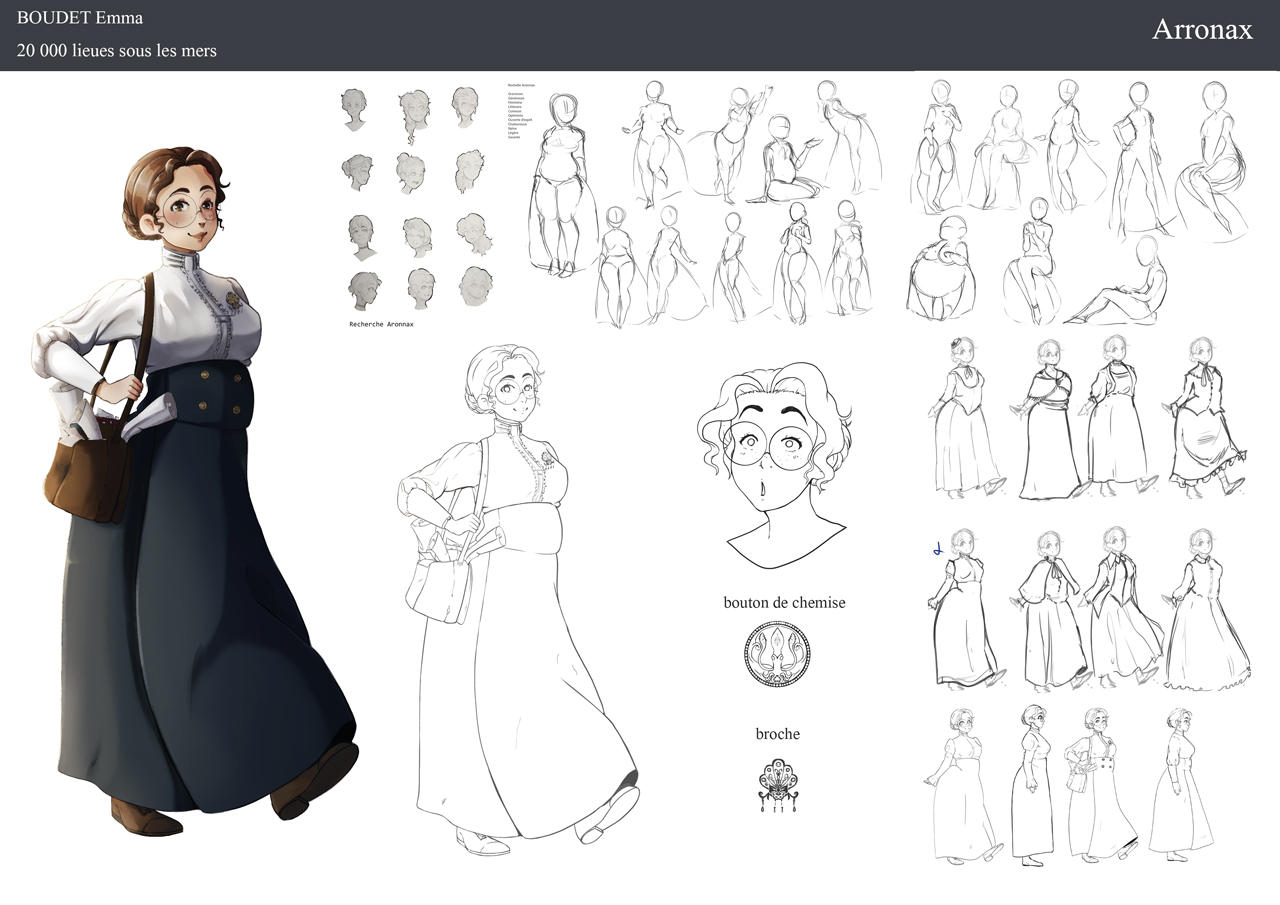
Task: Click the blue handwritten mark beside costume sketches
Action: pos(937,549)
